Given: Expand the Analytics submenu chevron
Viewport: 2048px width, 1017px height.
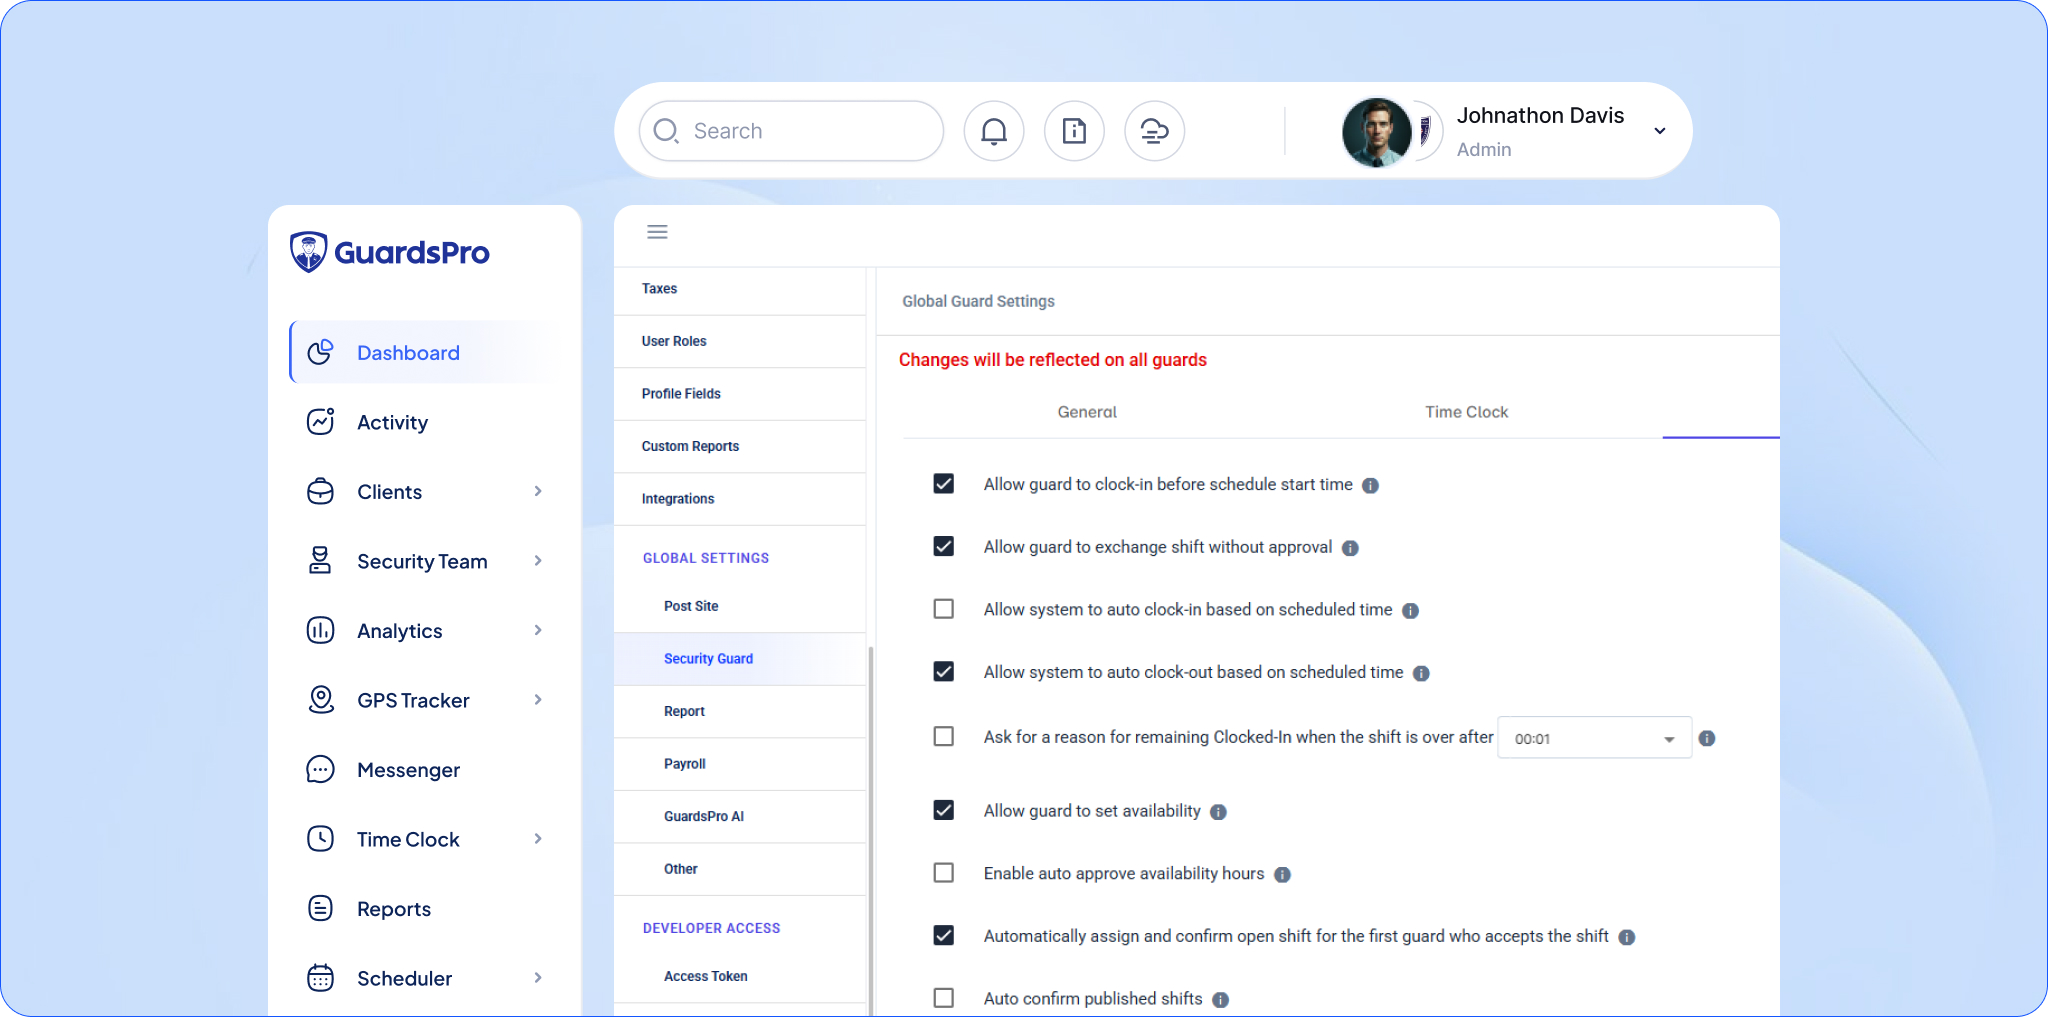Looking at the screenshot, I should click(x=538, y=630).
